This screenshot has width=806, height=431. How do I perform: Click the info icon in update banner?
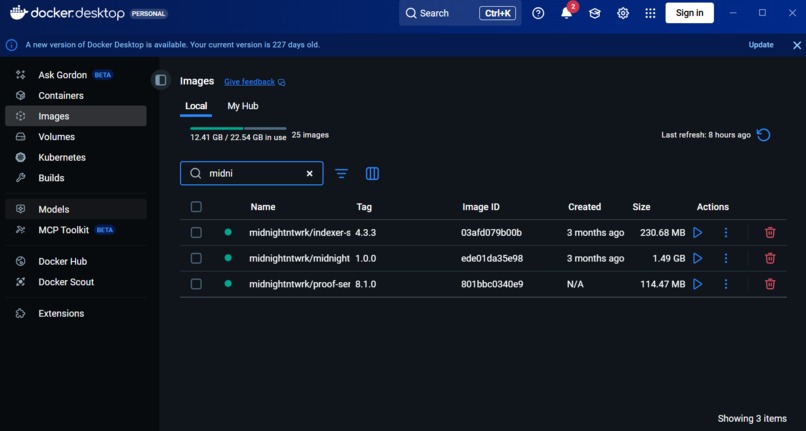(11, 45)
